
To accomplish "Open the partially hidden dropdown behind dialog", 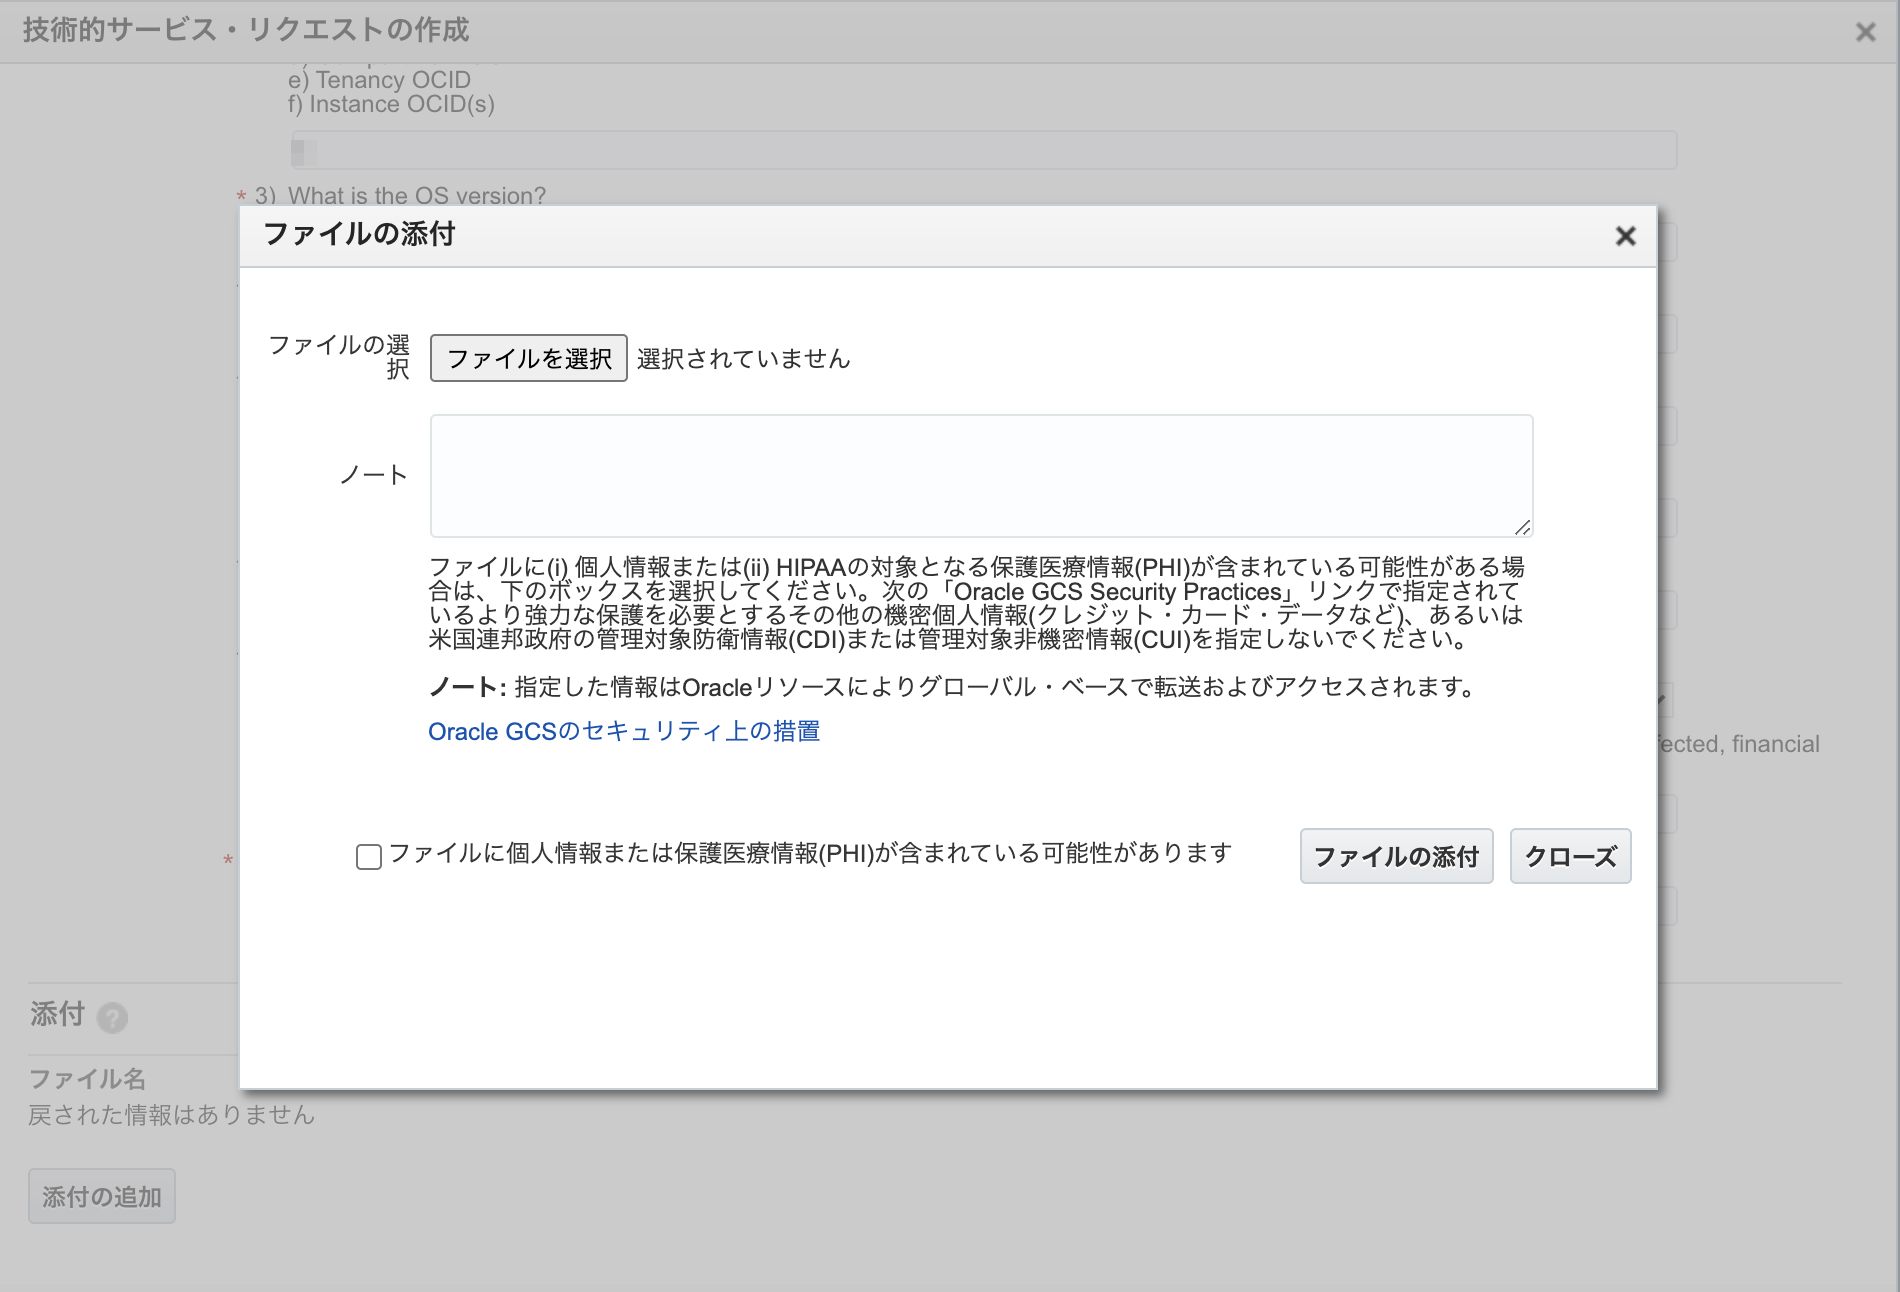I will (1665, 699).
